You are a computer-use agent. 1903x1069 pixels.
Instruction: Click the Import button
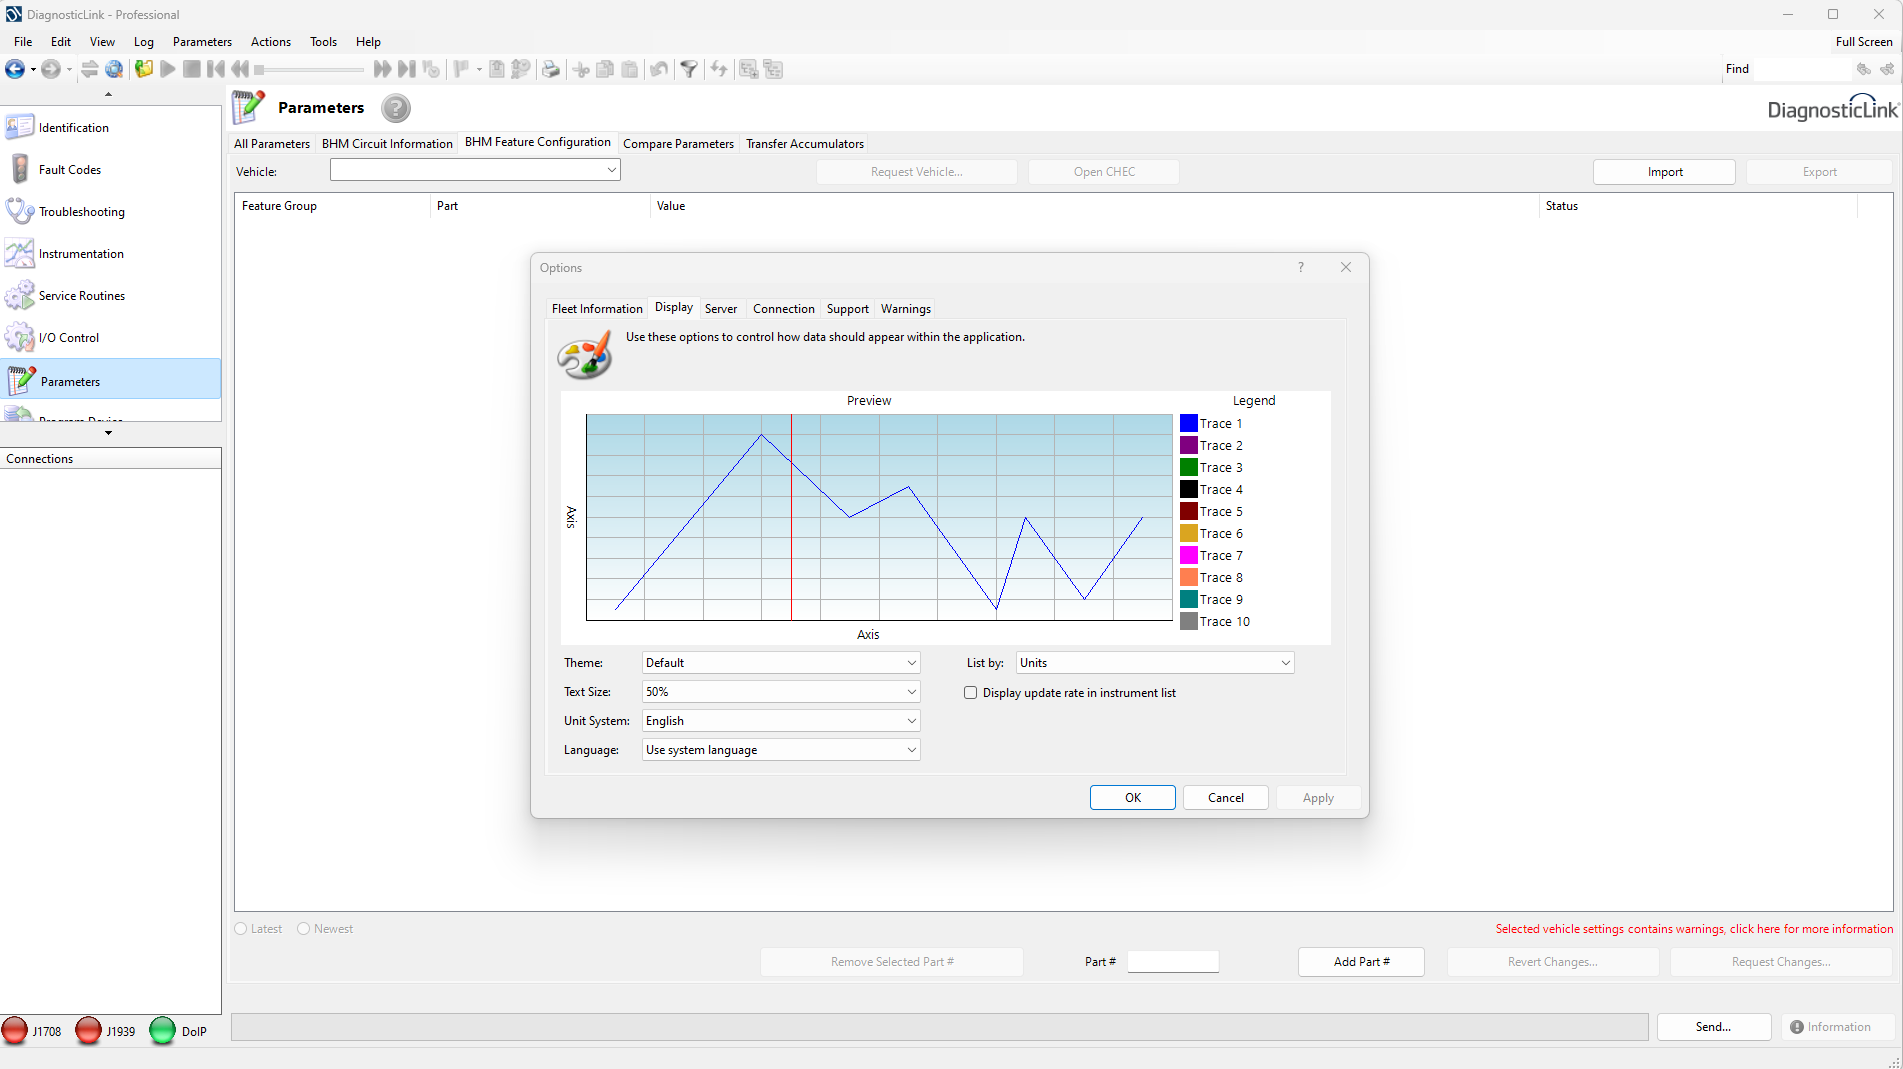pyautogui.click(x=1664, y=172)
